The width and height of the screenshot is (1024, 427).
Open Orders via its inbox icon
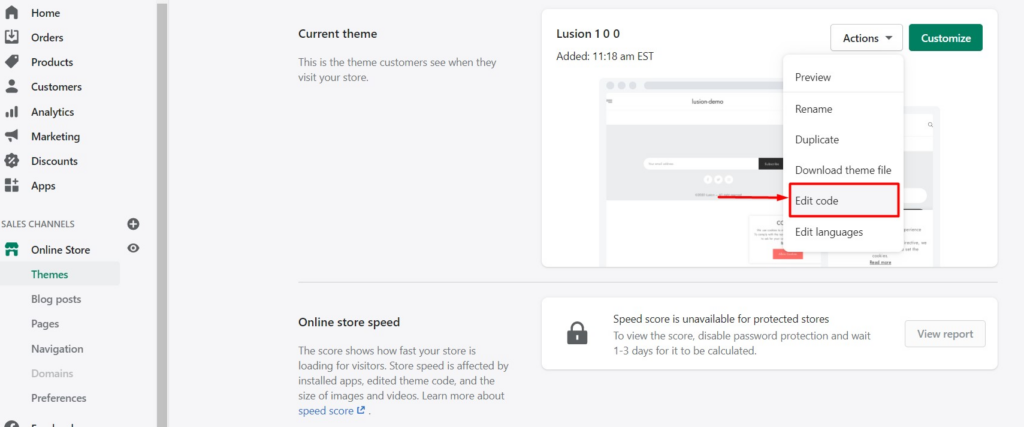tap(11, 37)
